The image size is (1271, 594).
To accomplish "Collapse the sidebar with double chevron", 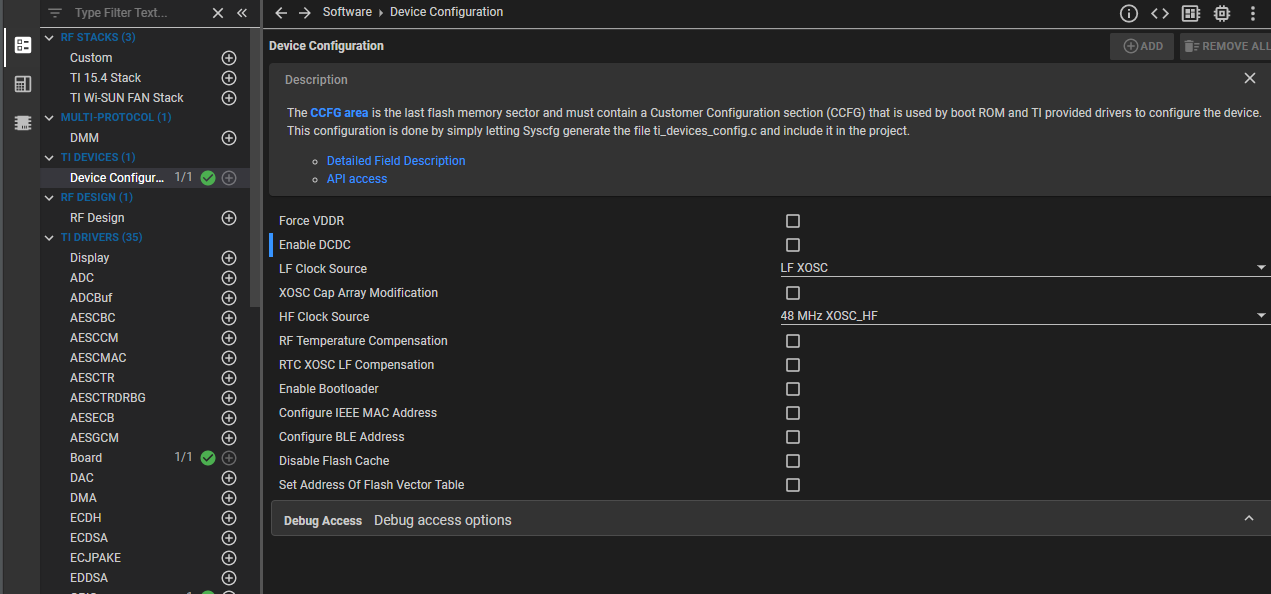I will 242,13.
